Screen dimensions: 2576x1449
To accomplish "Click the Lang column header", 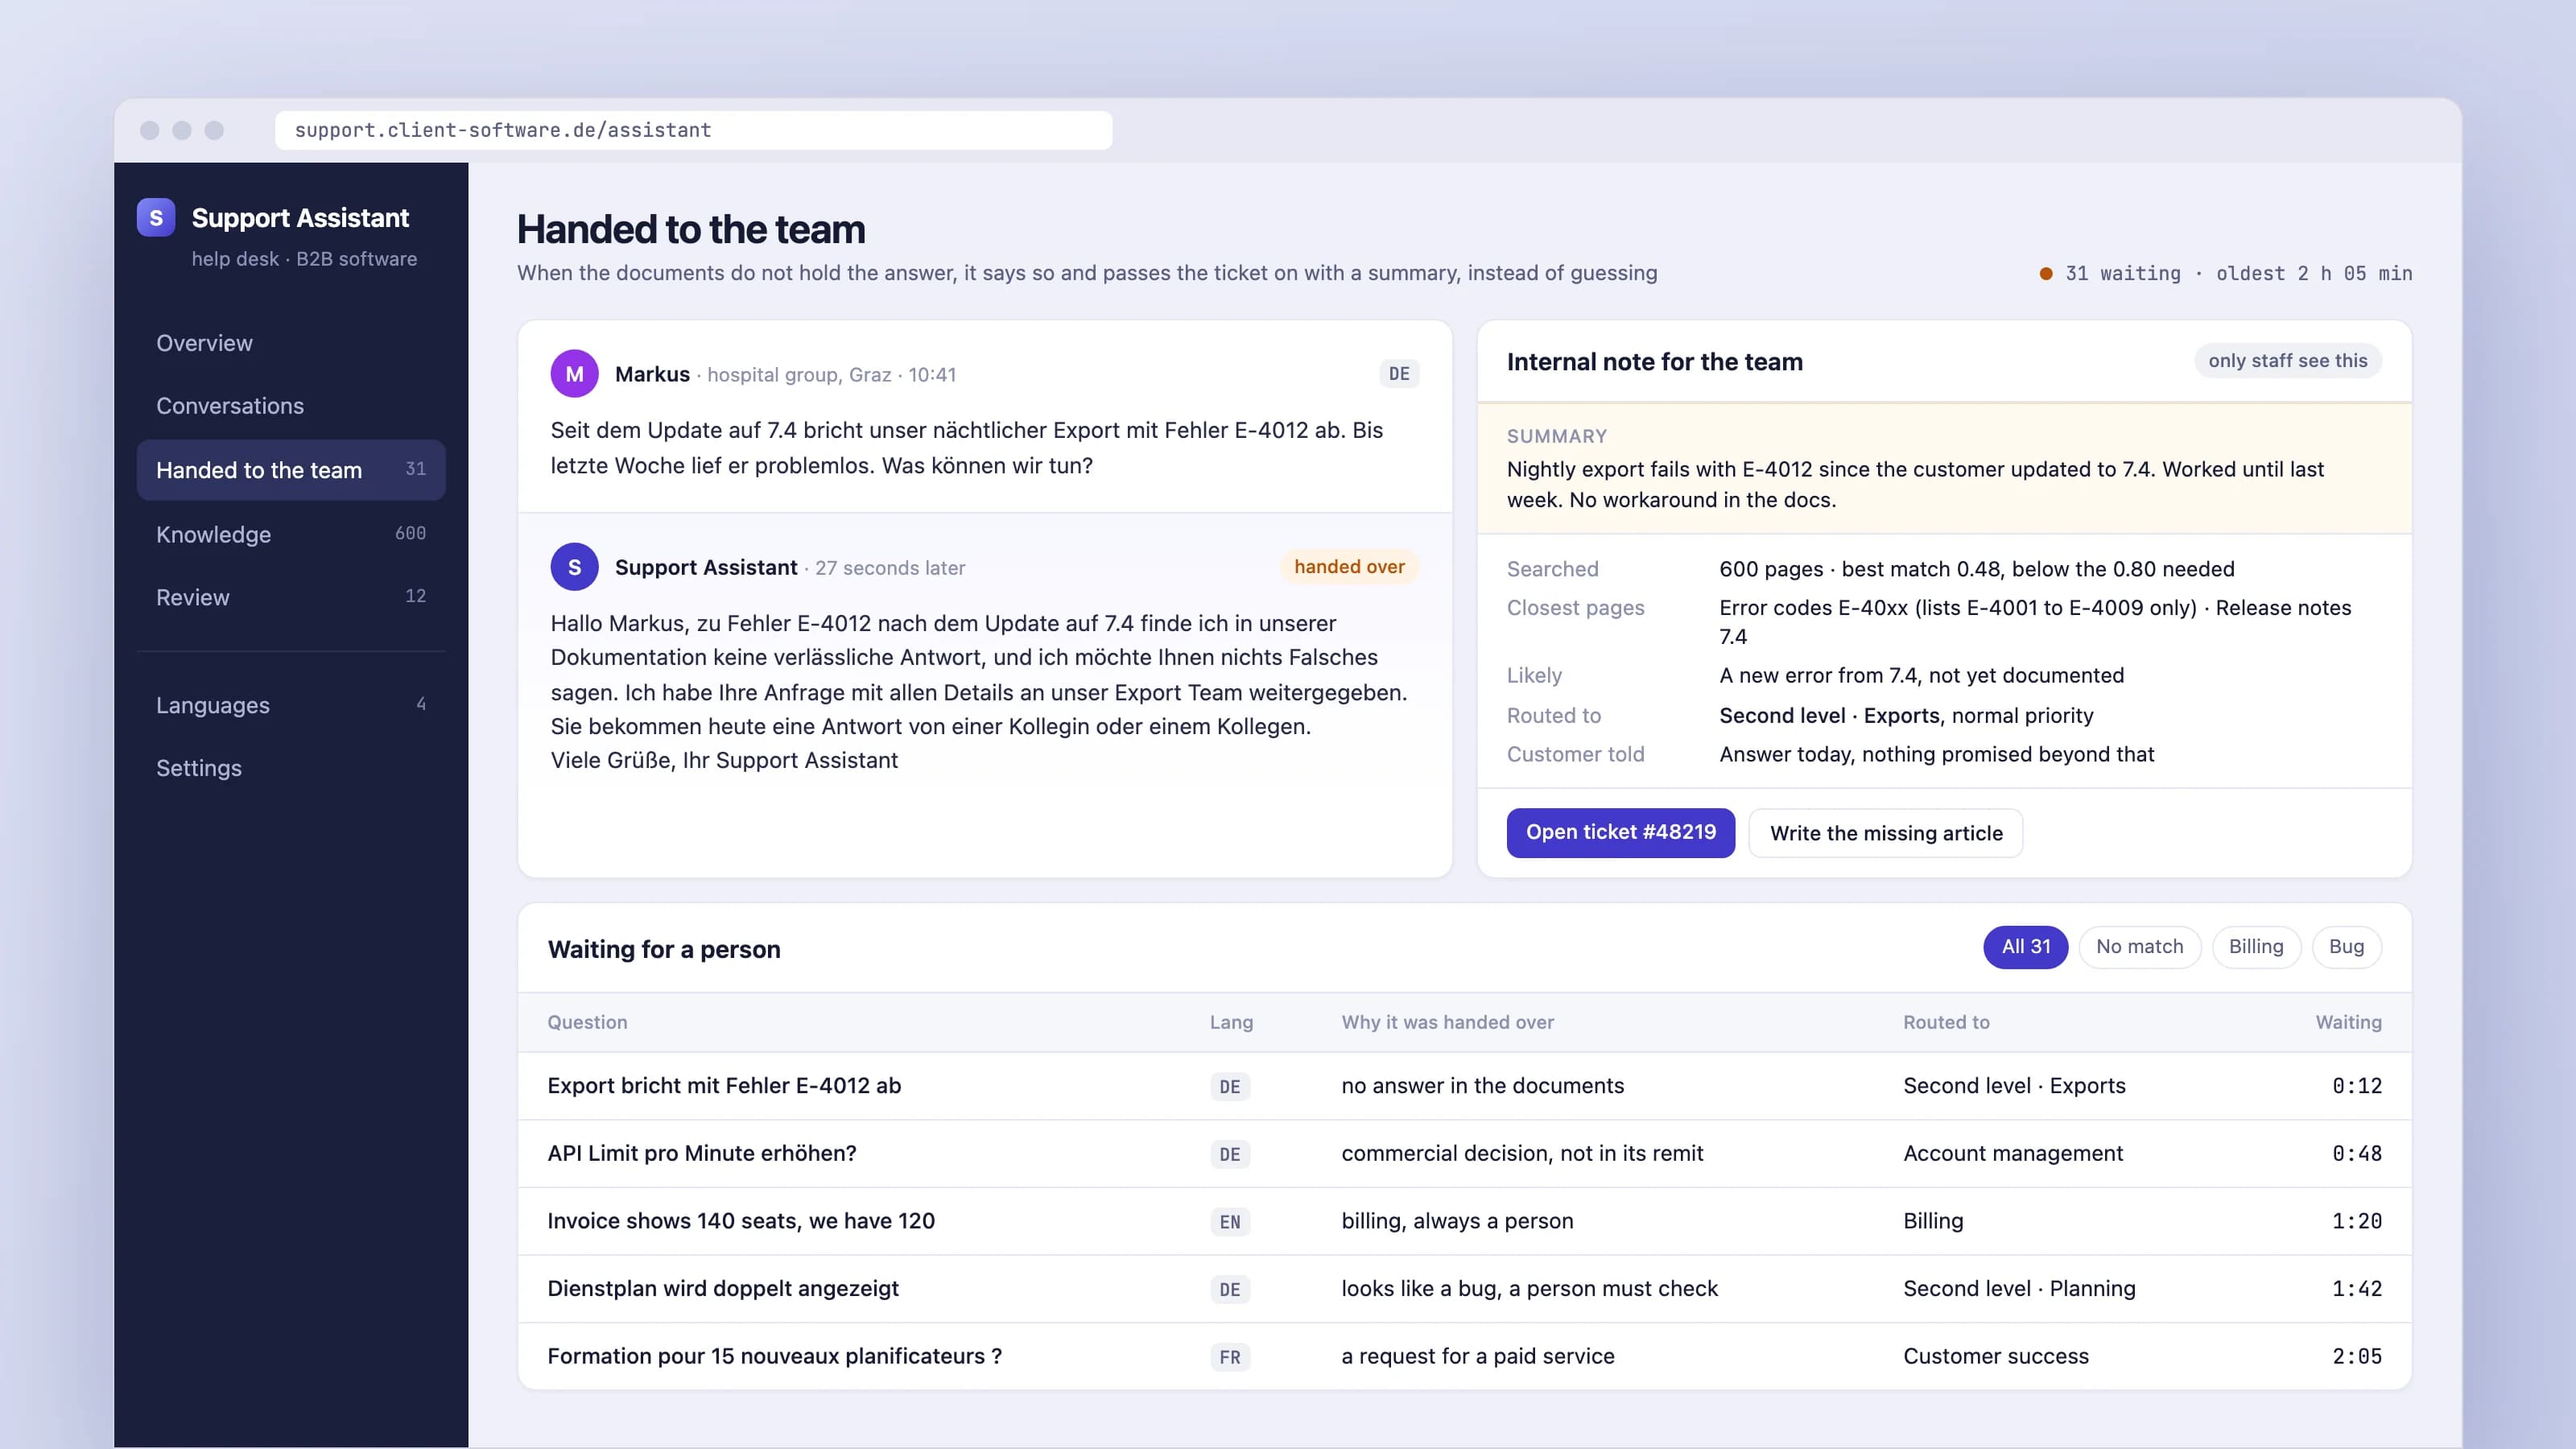I will (x=1231, y=1022).
